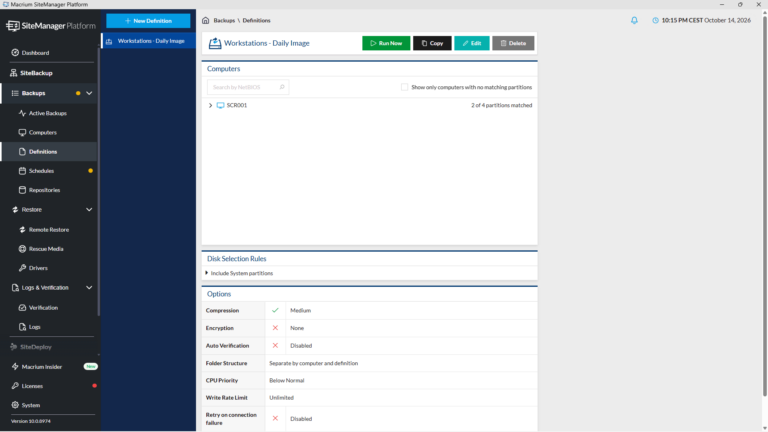The image size is (768, 432).
Task: Click the Macrium Insider lightning icon
Action: coord(15,366)
